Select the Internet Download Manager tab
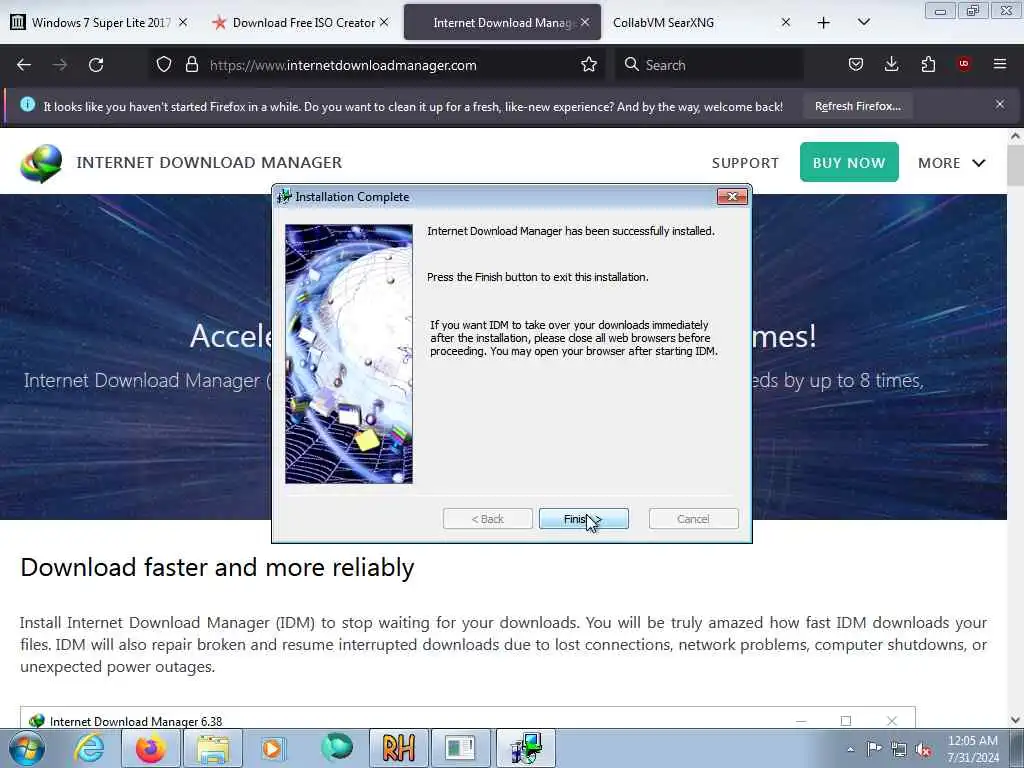Screen dimensions: 1024x768 (502, 23)
